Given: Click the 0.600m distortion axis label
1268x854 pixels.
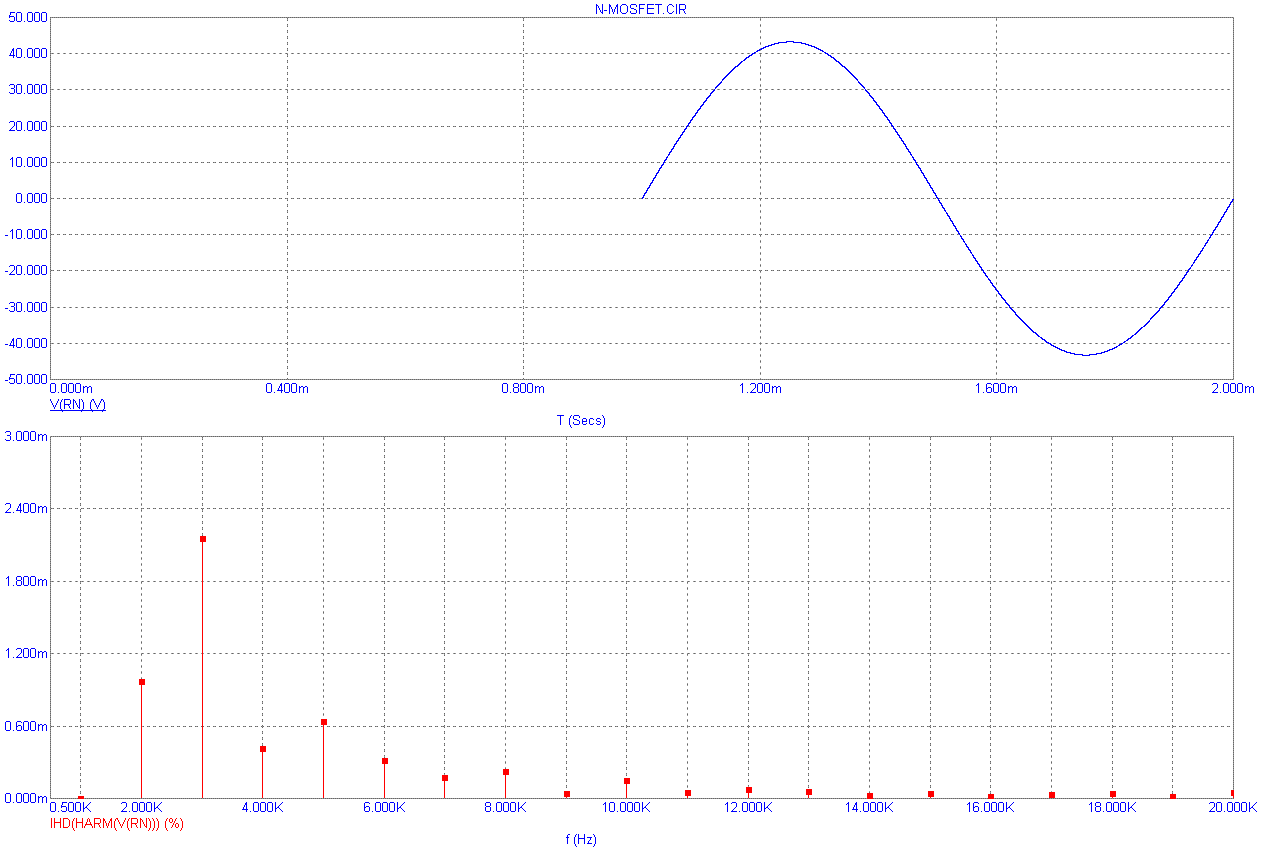Looking at the screenshot, I should point(25,727).
